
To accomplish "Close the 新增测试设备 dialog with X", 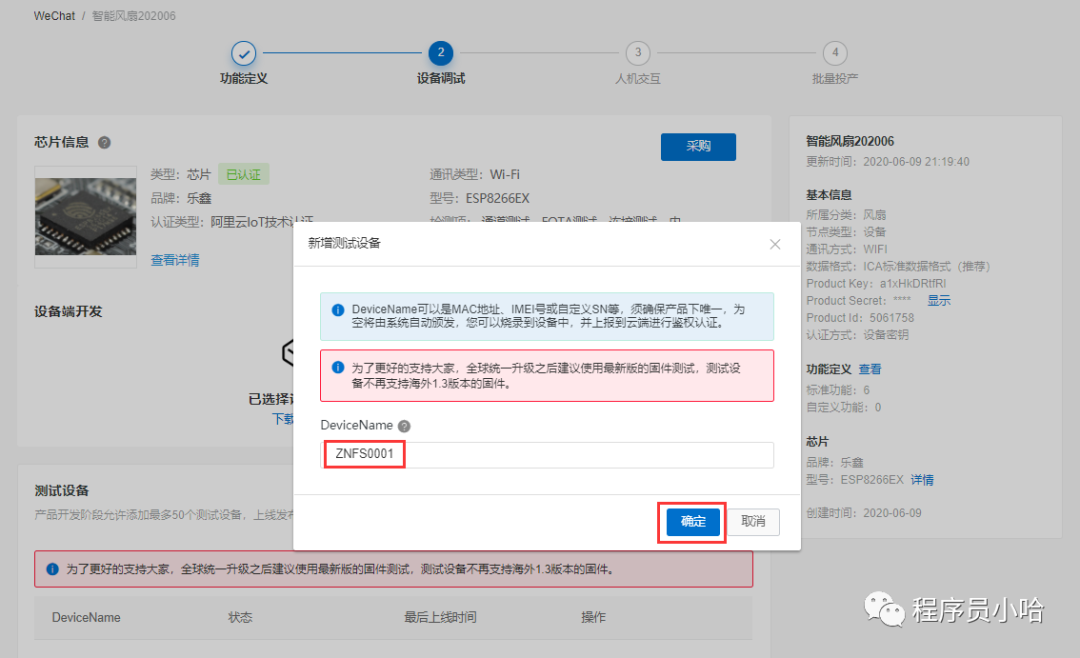I will [774, 244].
